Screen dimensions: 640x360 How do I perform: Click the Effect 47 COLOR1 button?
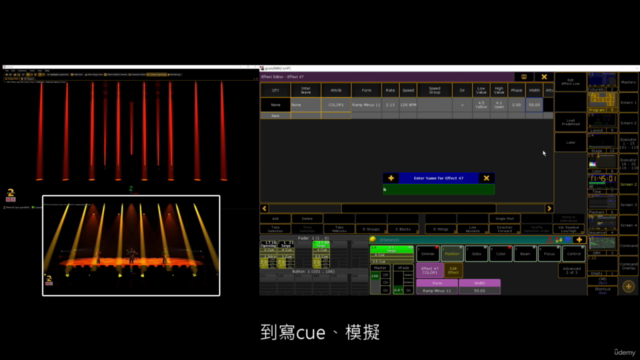click(x=430, y=270)
